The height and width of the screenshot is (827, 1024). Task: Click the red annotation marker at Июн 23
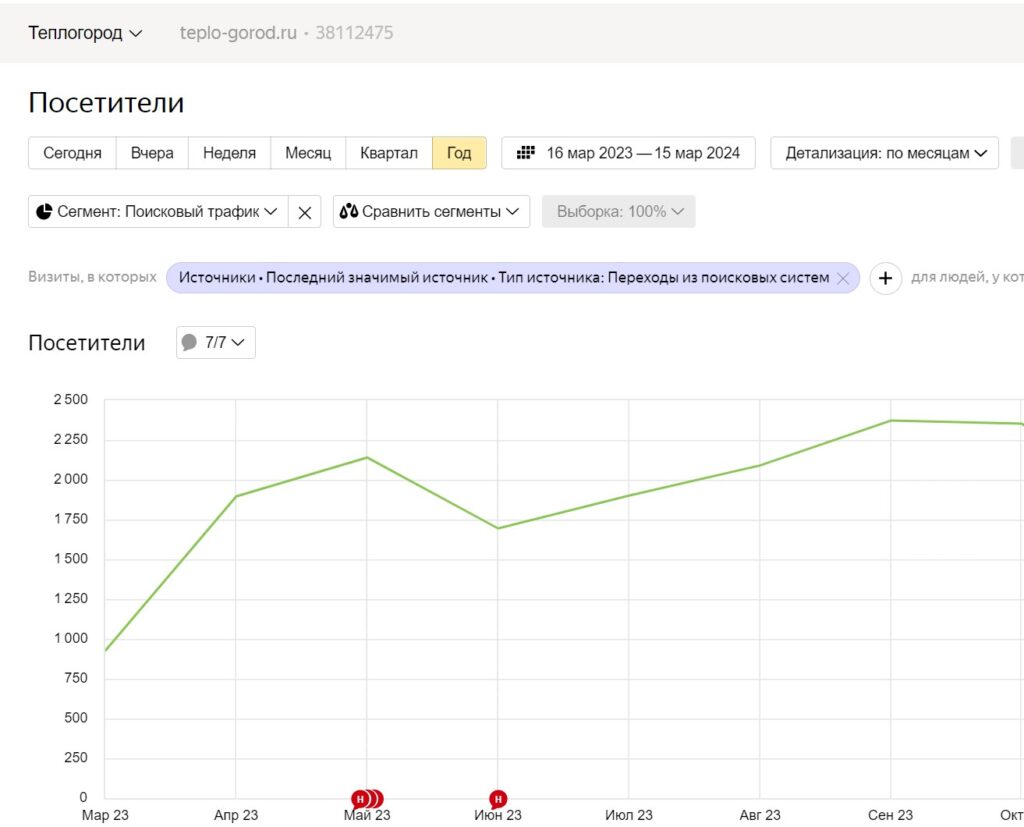click(x=498, y=798)
